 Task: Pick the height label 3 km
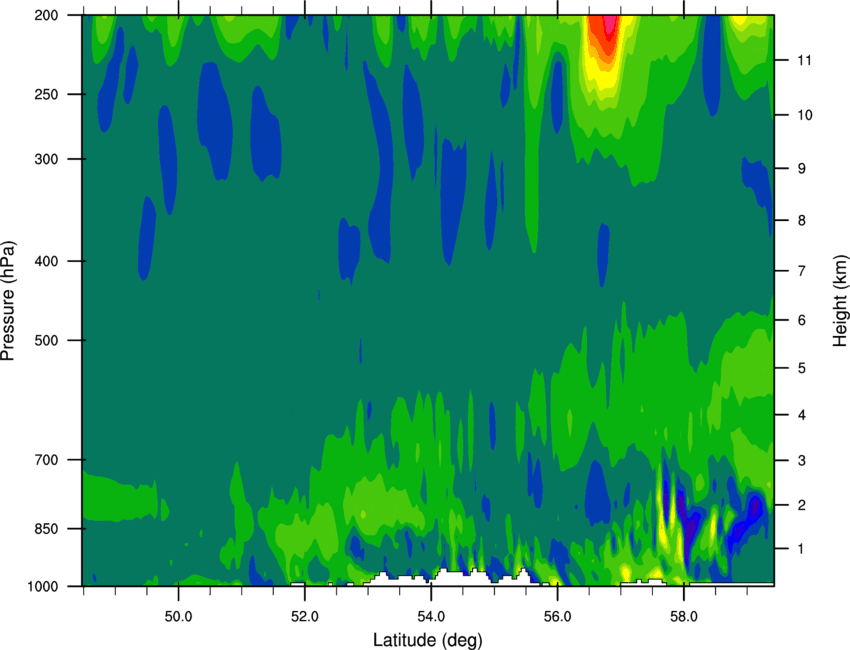click(802, 461)
